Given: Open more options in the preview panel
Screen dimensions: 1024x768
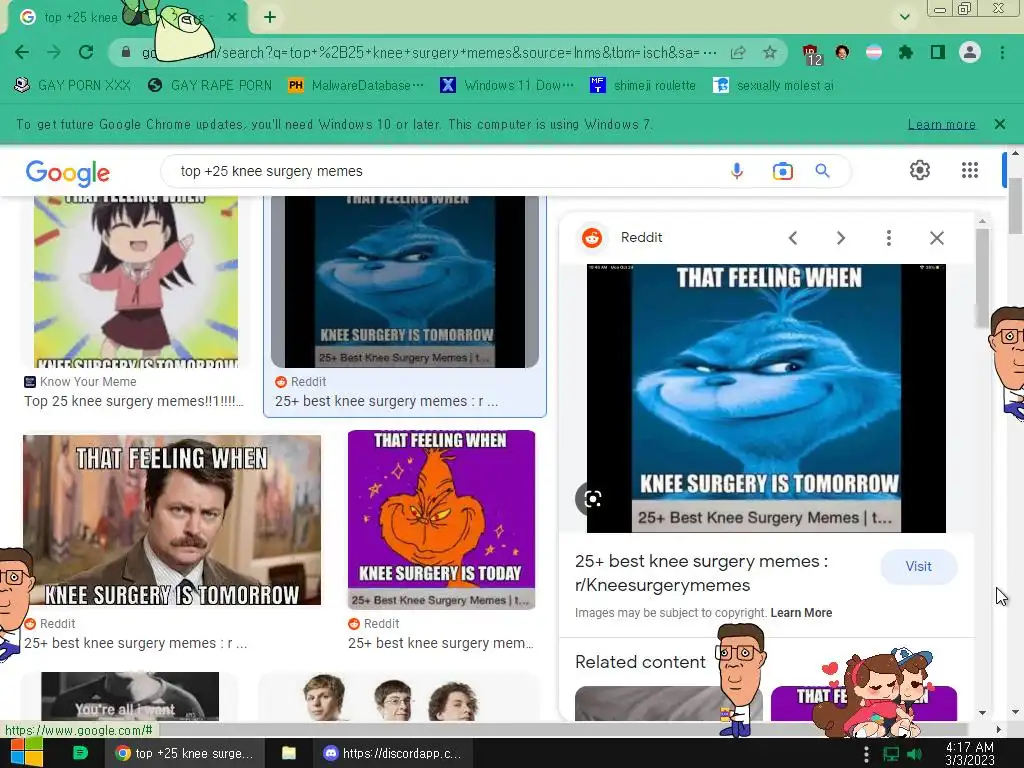Looking at the screenshot, I should point(889,238).
